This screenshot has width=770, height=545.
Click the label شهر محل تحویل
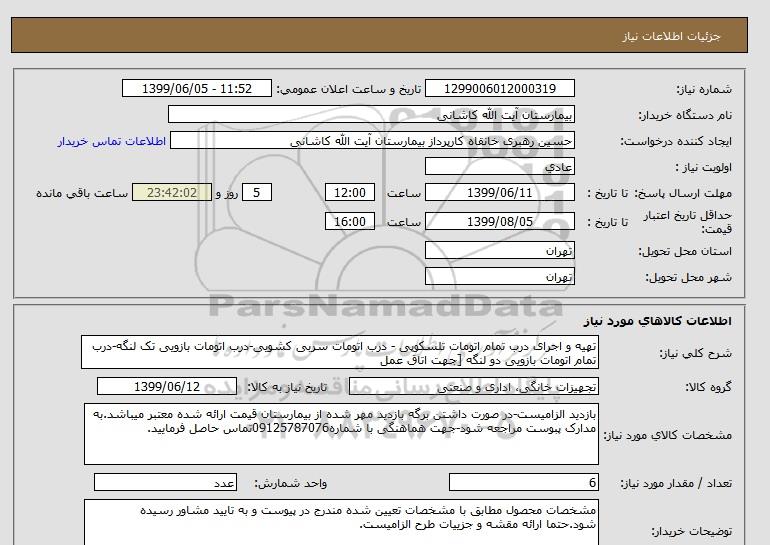[x=688, y=277]
